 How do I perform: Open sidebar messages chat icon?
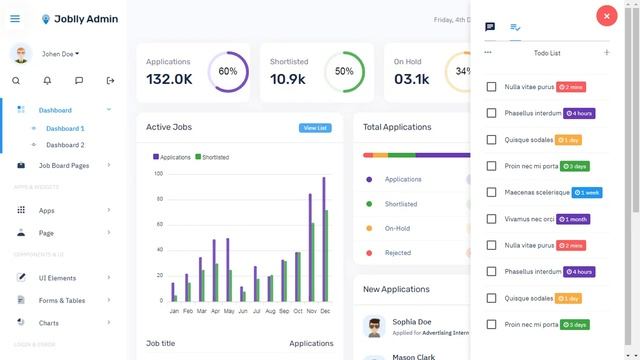[79, 81]
